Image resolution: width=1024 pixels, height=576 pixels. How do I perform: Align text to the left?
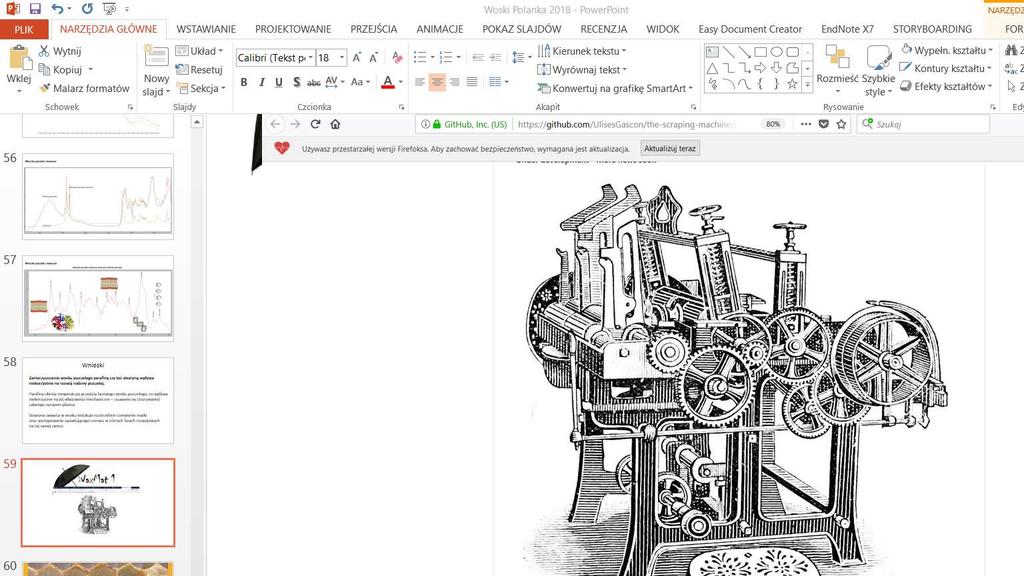(x=419, y=82)
